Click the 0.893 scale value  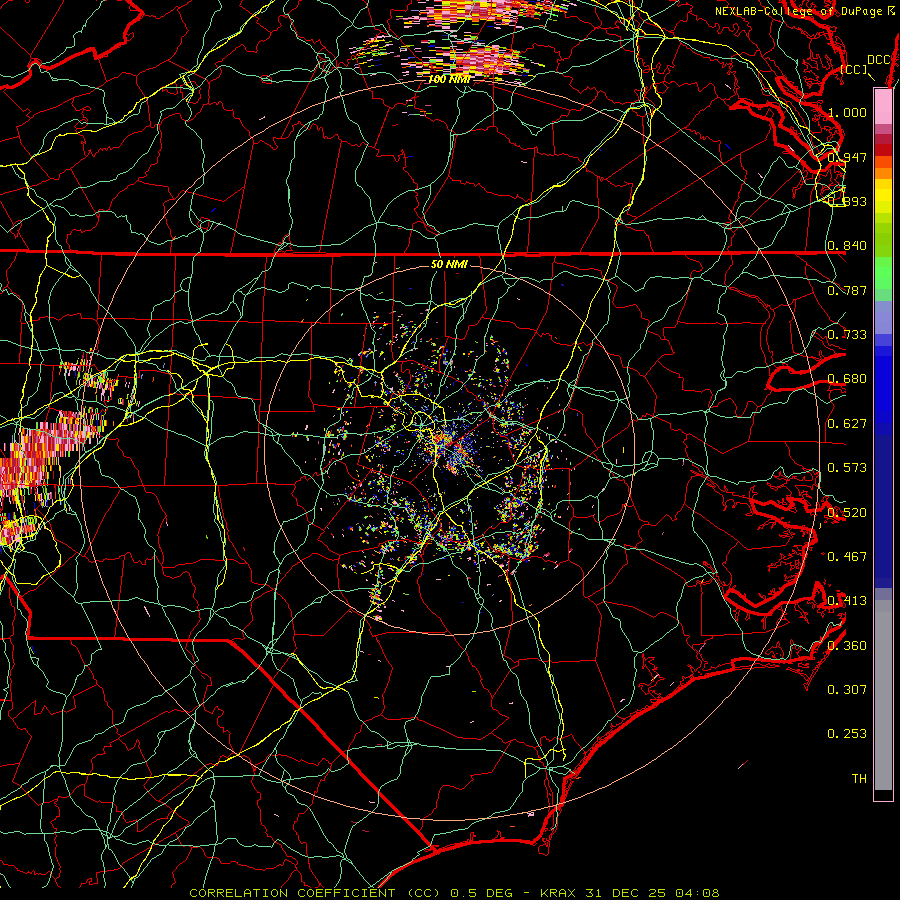[x=847, y=201]
